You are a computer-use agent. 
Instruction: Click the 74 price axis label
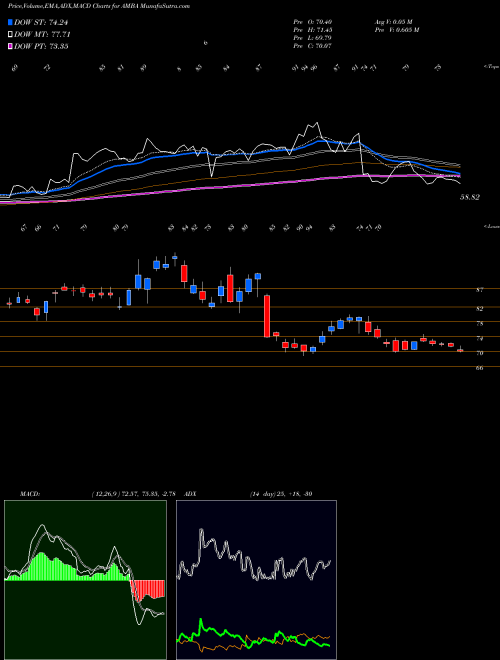(x=479, y=338)
